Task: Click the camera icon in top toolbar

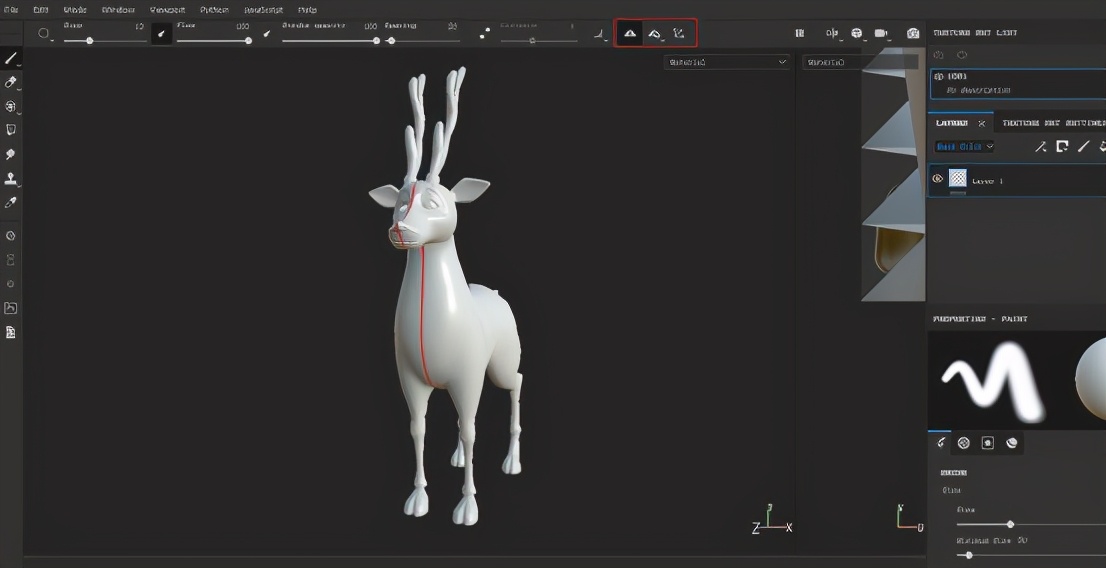Action: tap(881, 34)
